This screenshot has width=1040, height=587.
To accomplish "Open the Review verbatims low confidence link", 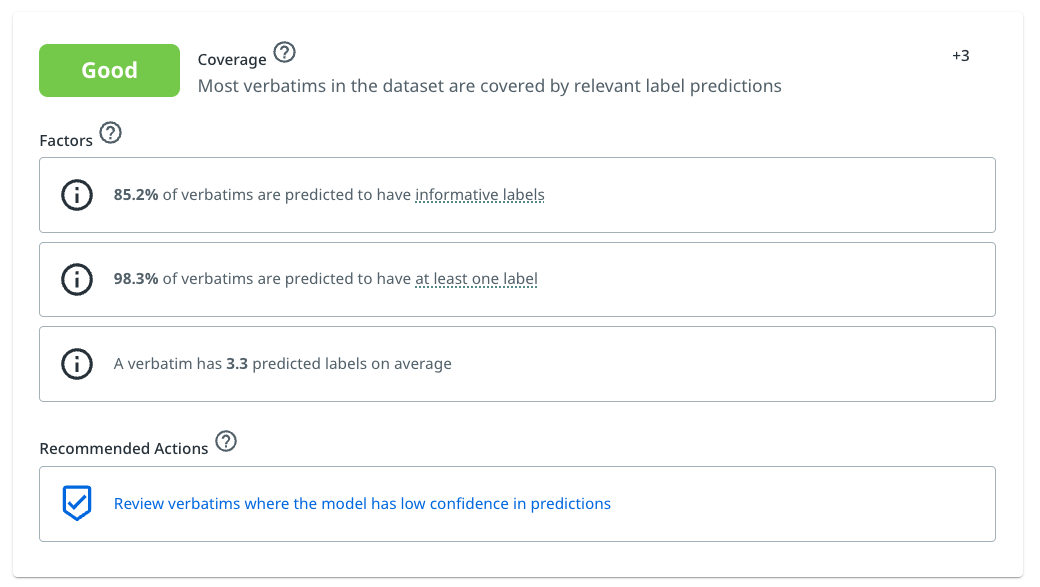I will coord(362,504).
